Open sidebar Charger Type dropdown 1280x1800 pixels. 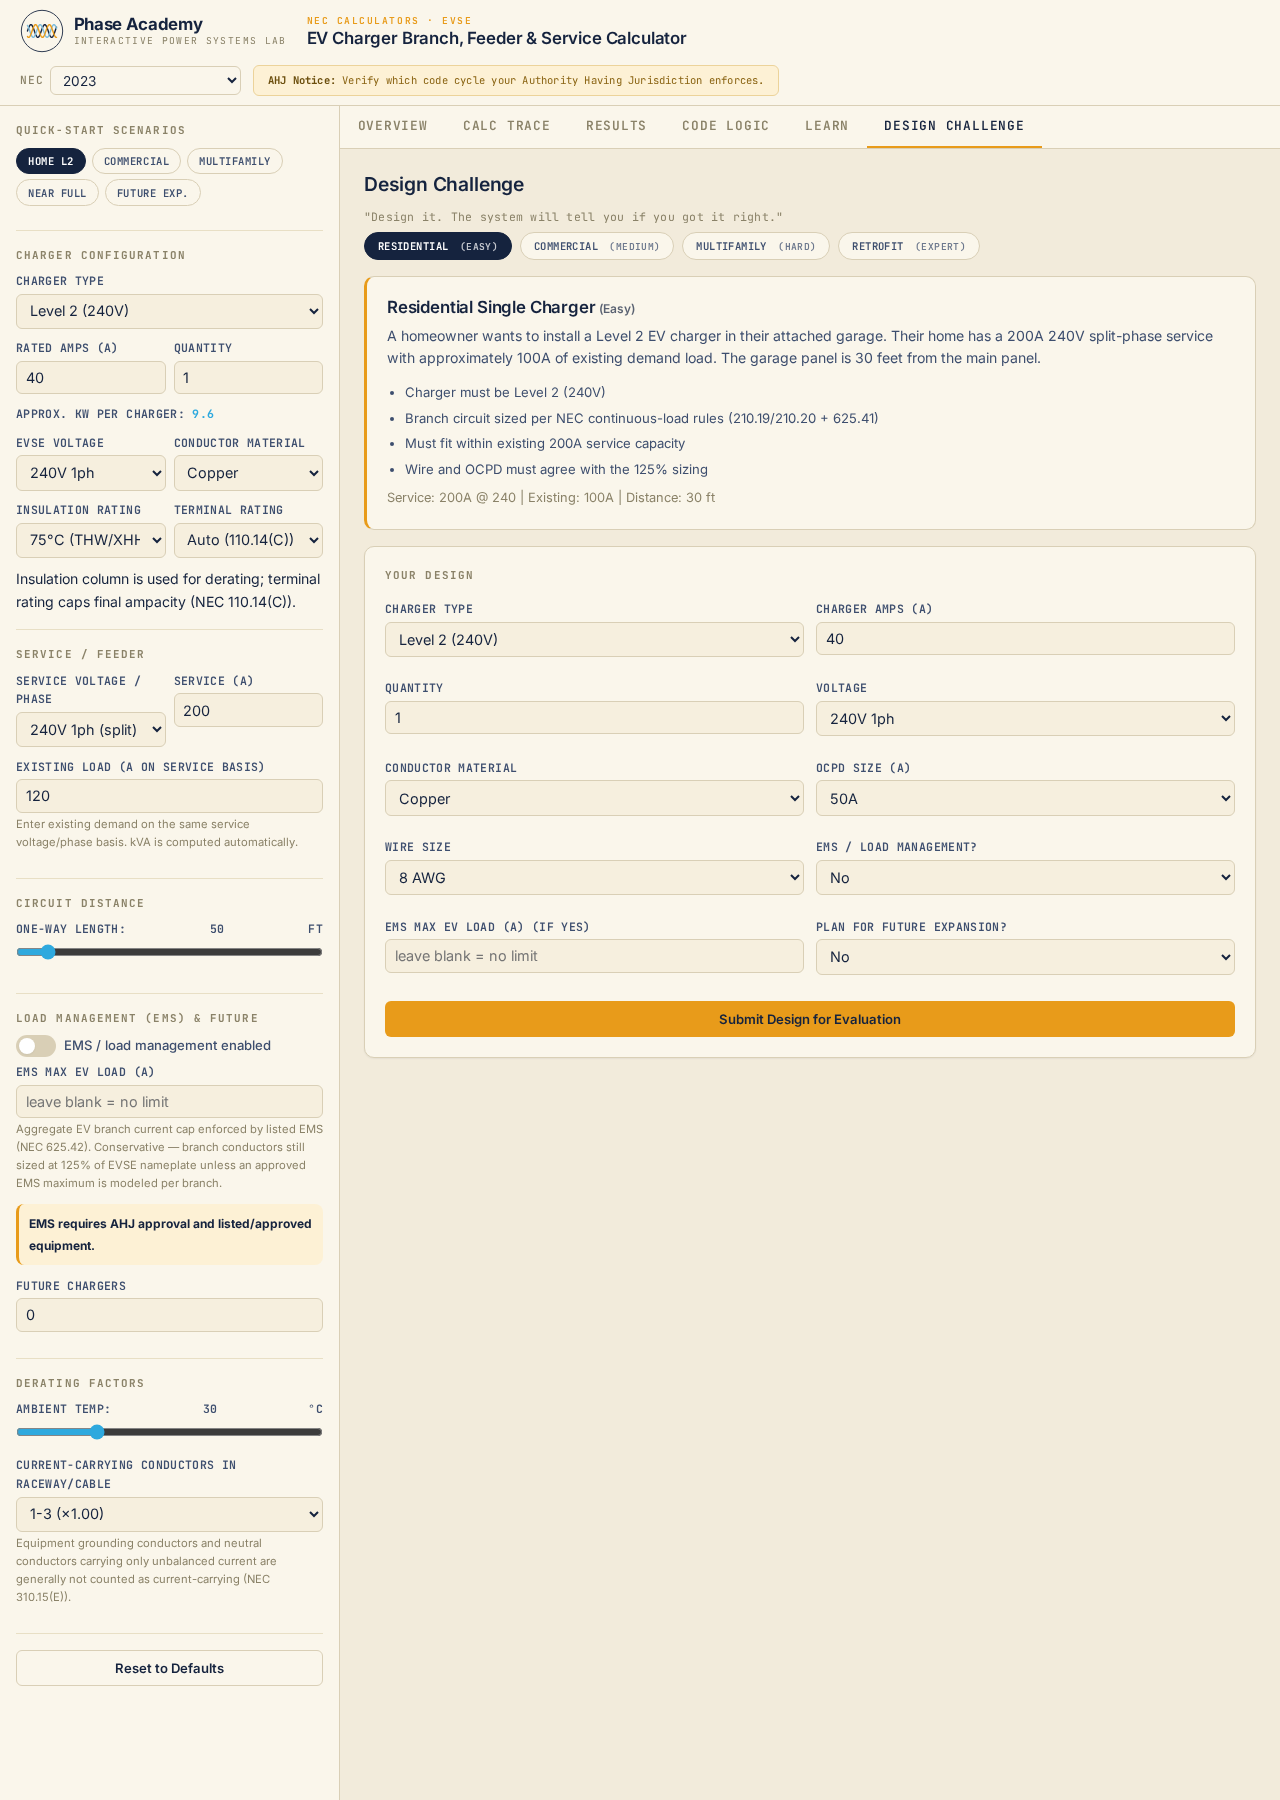(x=169, y=311)
